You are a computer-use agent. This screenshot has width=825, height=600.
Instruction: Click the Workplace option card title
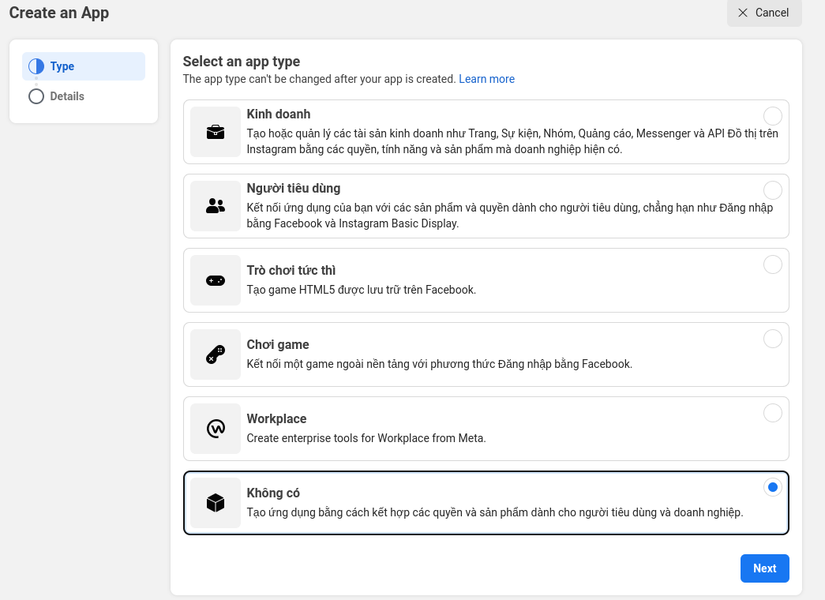pyautogui.click(x=276, y=419)
